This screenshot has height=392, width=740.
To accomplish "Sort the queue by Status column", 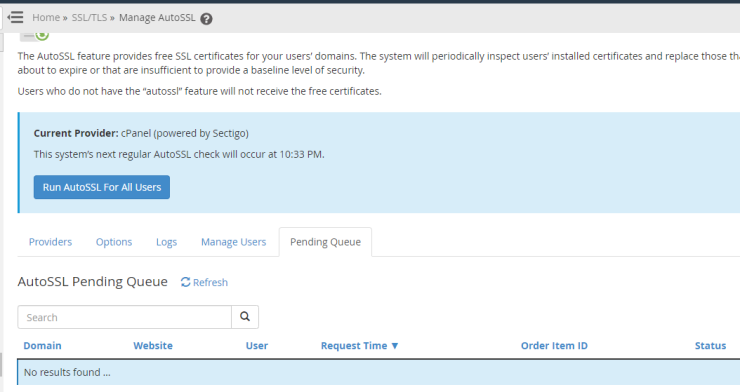I will (710, 346).
